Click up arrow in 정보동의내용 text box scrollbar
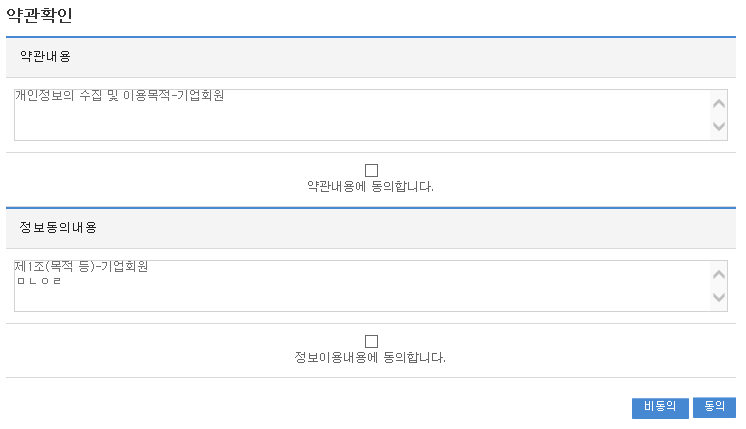This screenshot has height=429, width=746. tap(718, 274)
